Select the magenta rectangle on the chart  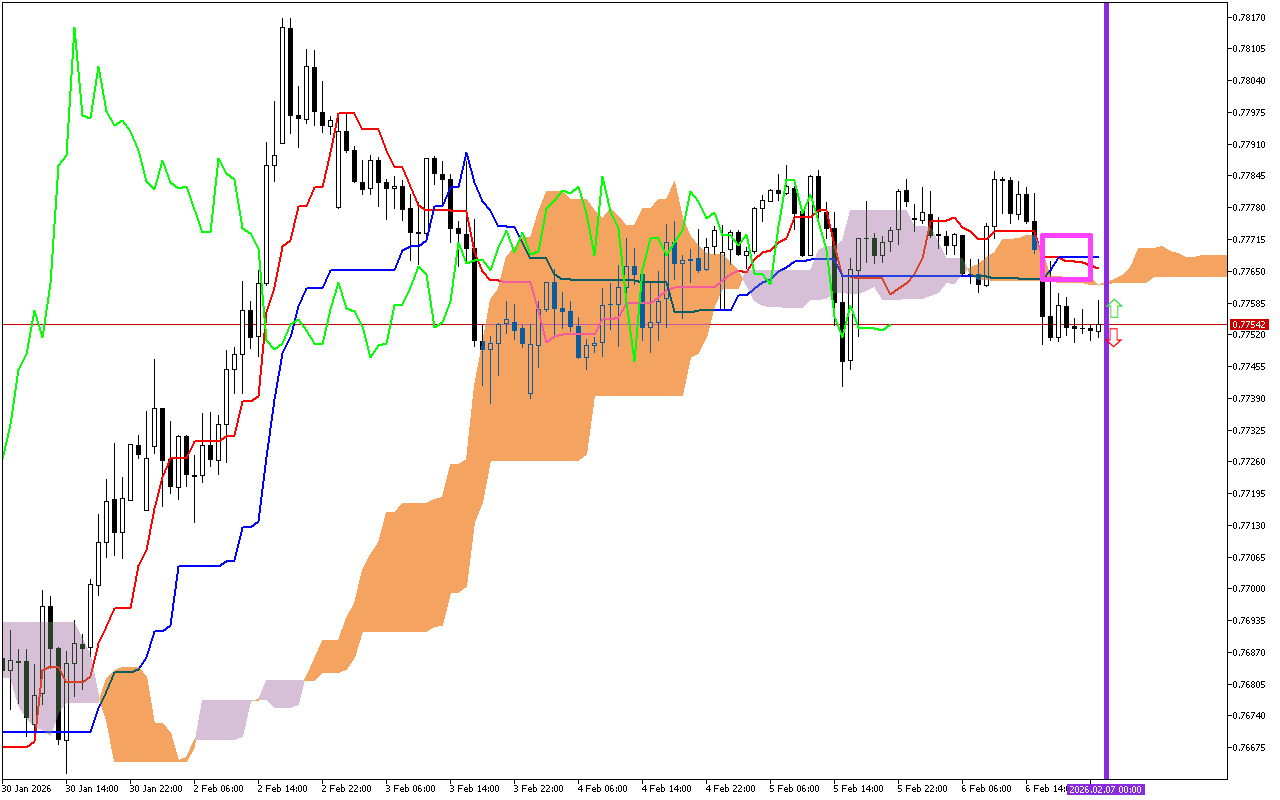(x=1067, y=236)
